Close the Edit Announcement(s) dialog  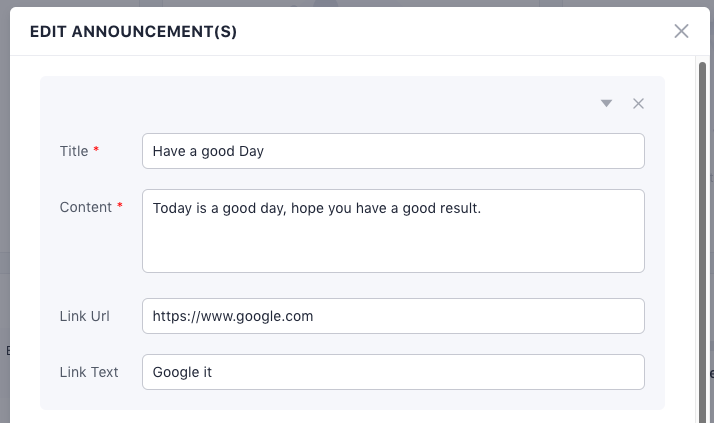tap(681, 31)
